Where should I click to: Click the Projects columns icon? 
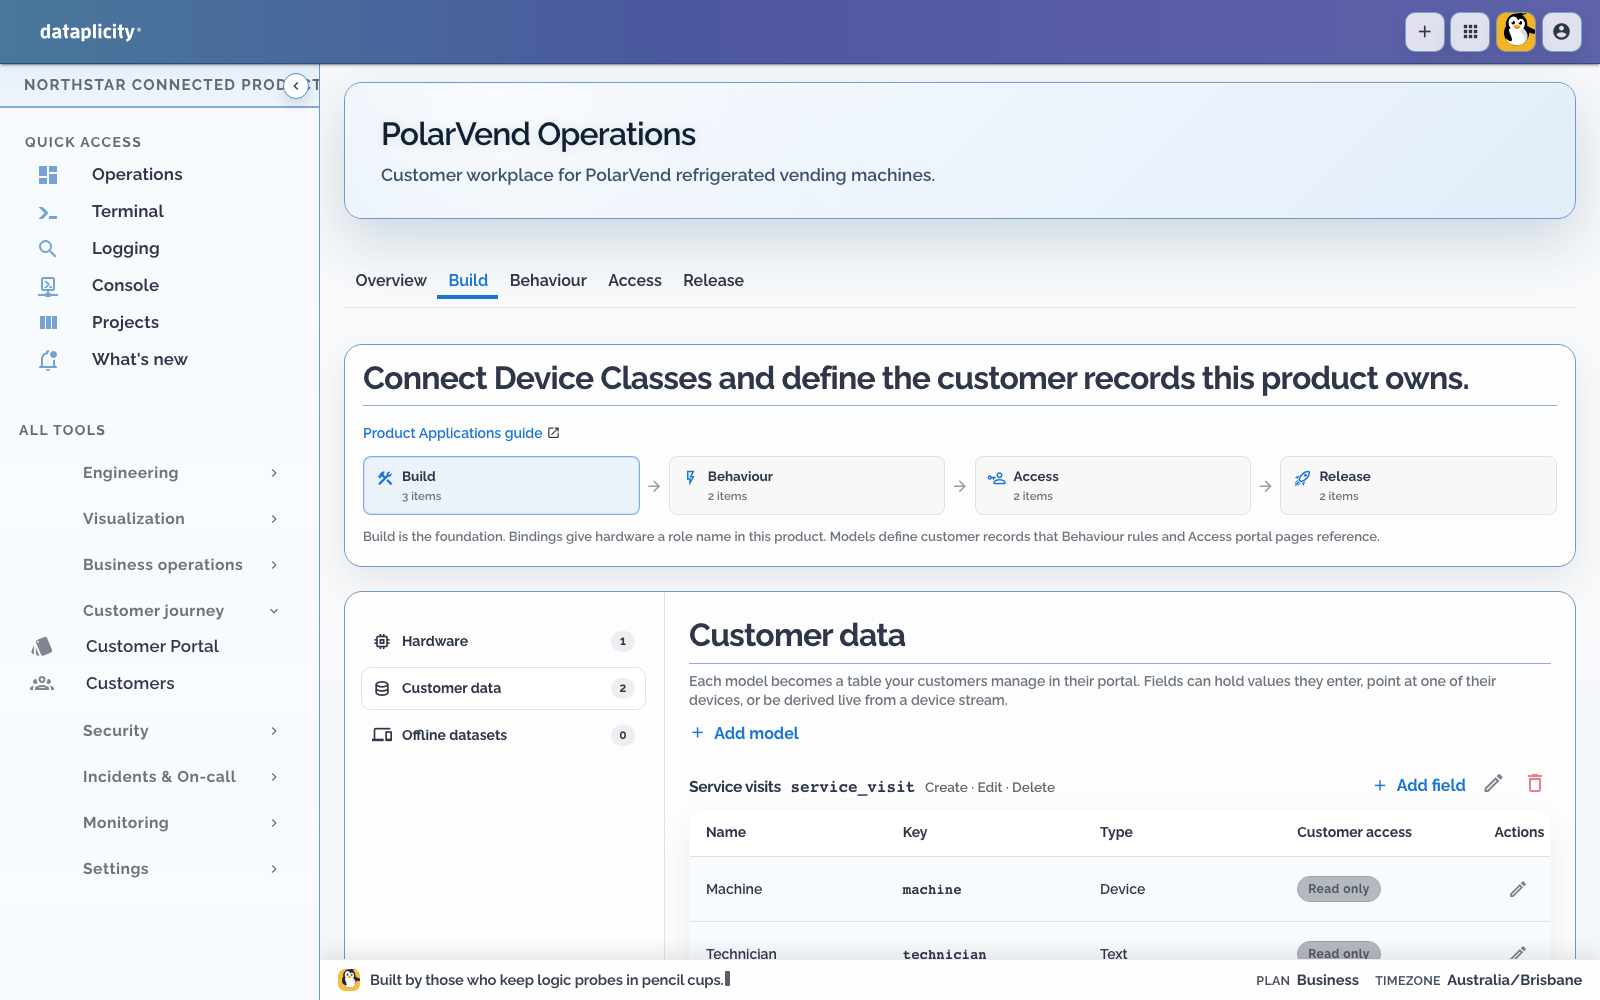[x=48, y=323]
